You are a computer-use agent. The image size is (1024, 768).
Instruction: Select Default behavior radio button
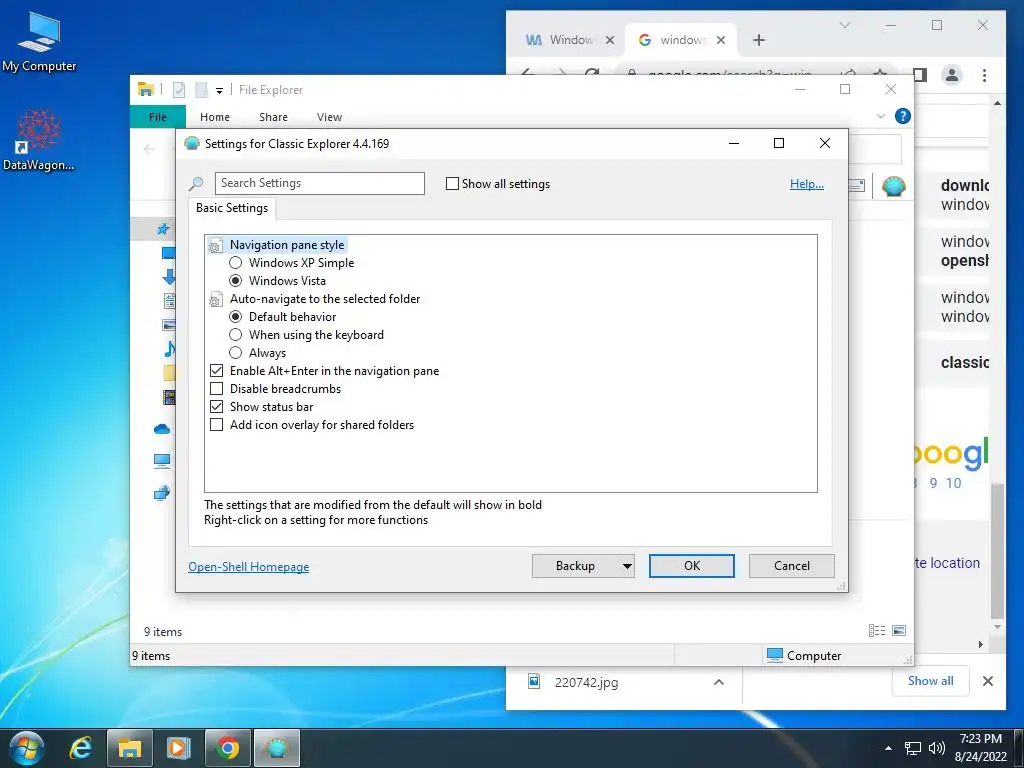[236, 317]
